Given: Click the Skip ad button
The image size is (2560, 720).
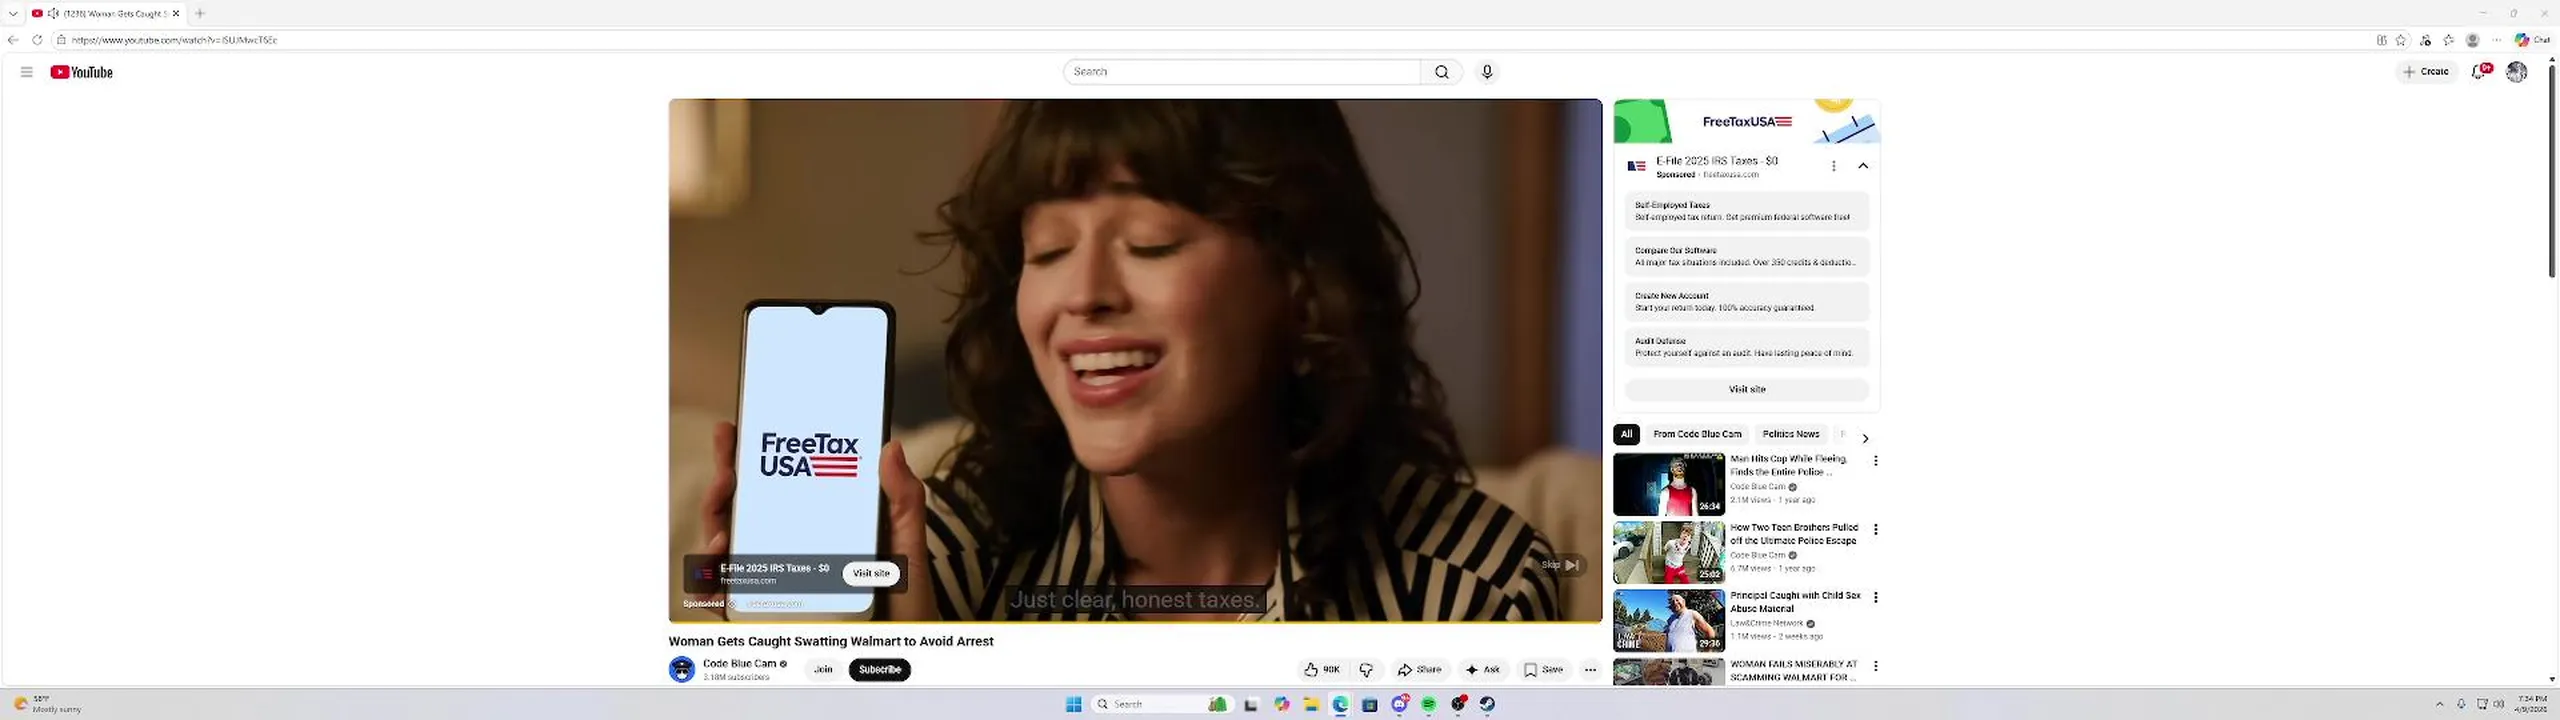Looking at the screenshot, I should [1560, 565].
